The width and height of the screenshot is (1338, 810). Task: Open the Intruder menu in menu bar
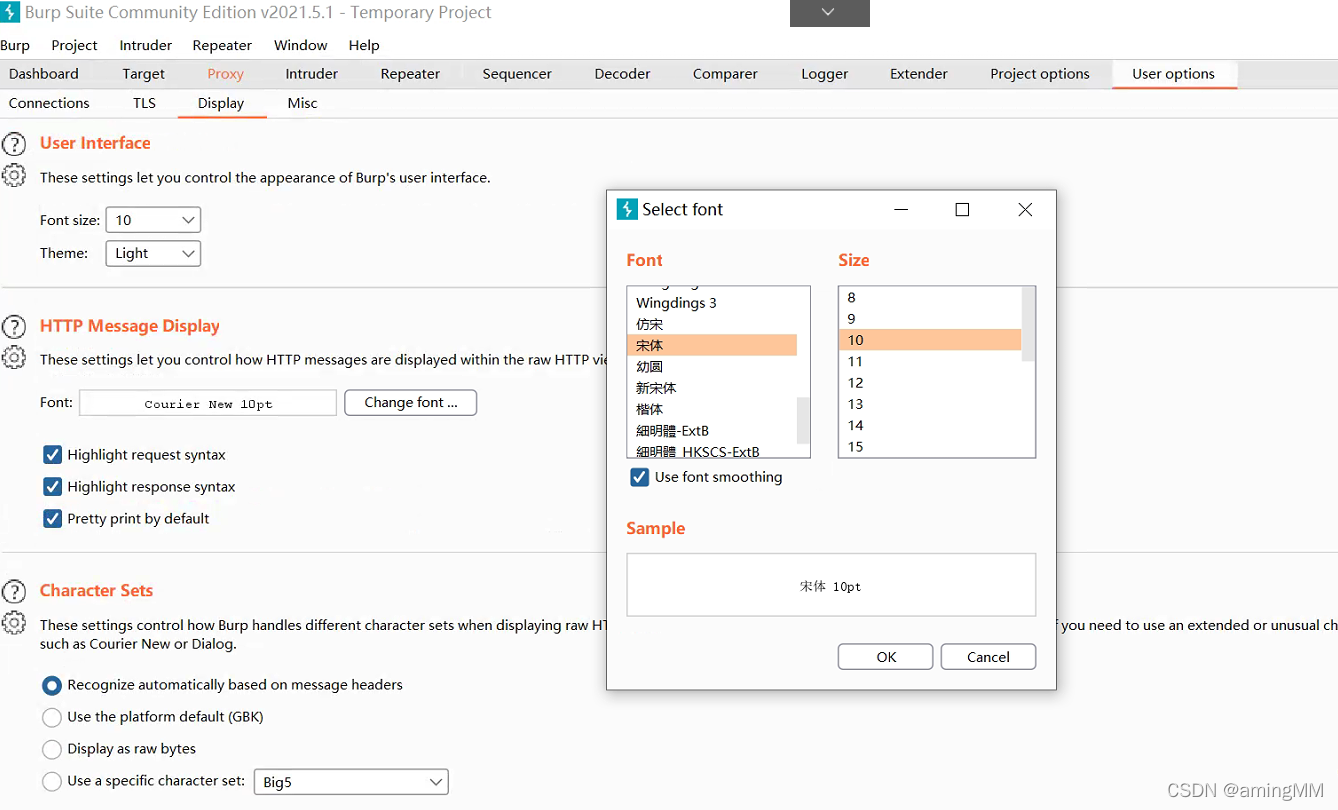146,45
